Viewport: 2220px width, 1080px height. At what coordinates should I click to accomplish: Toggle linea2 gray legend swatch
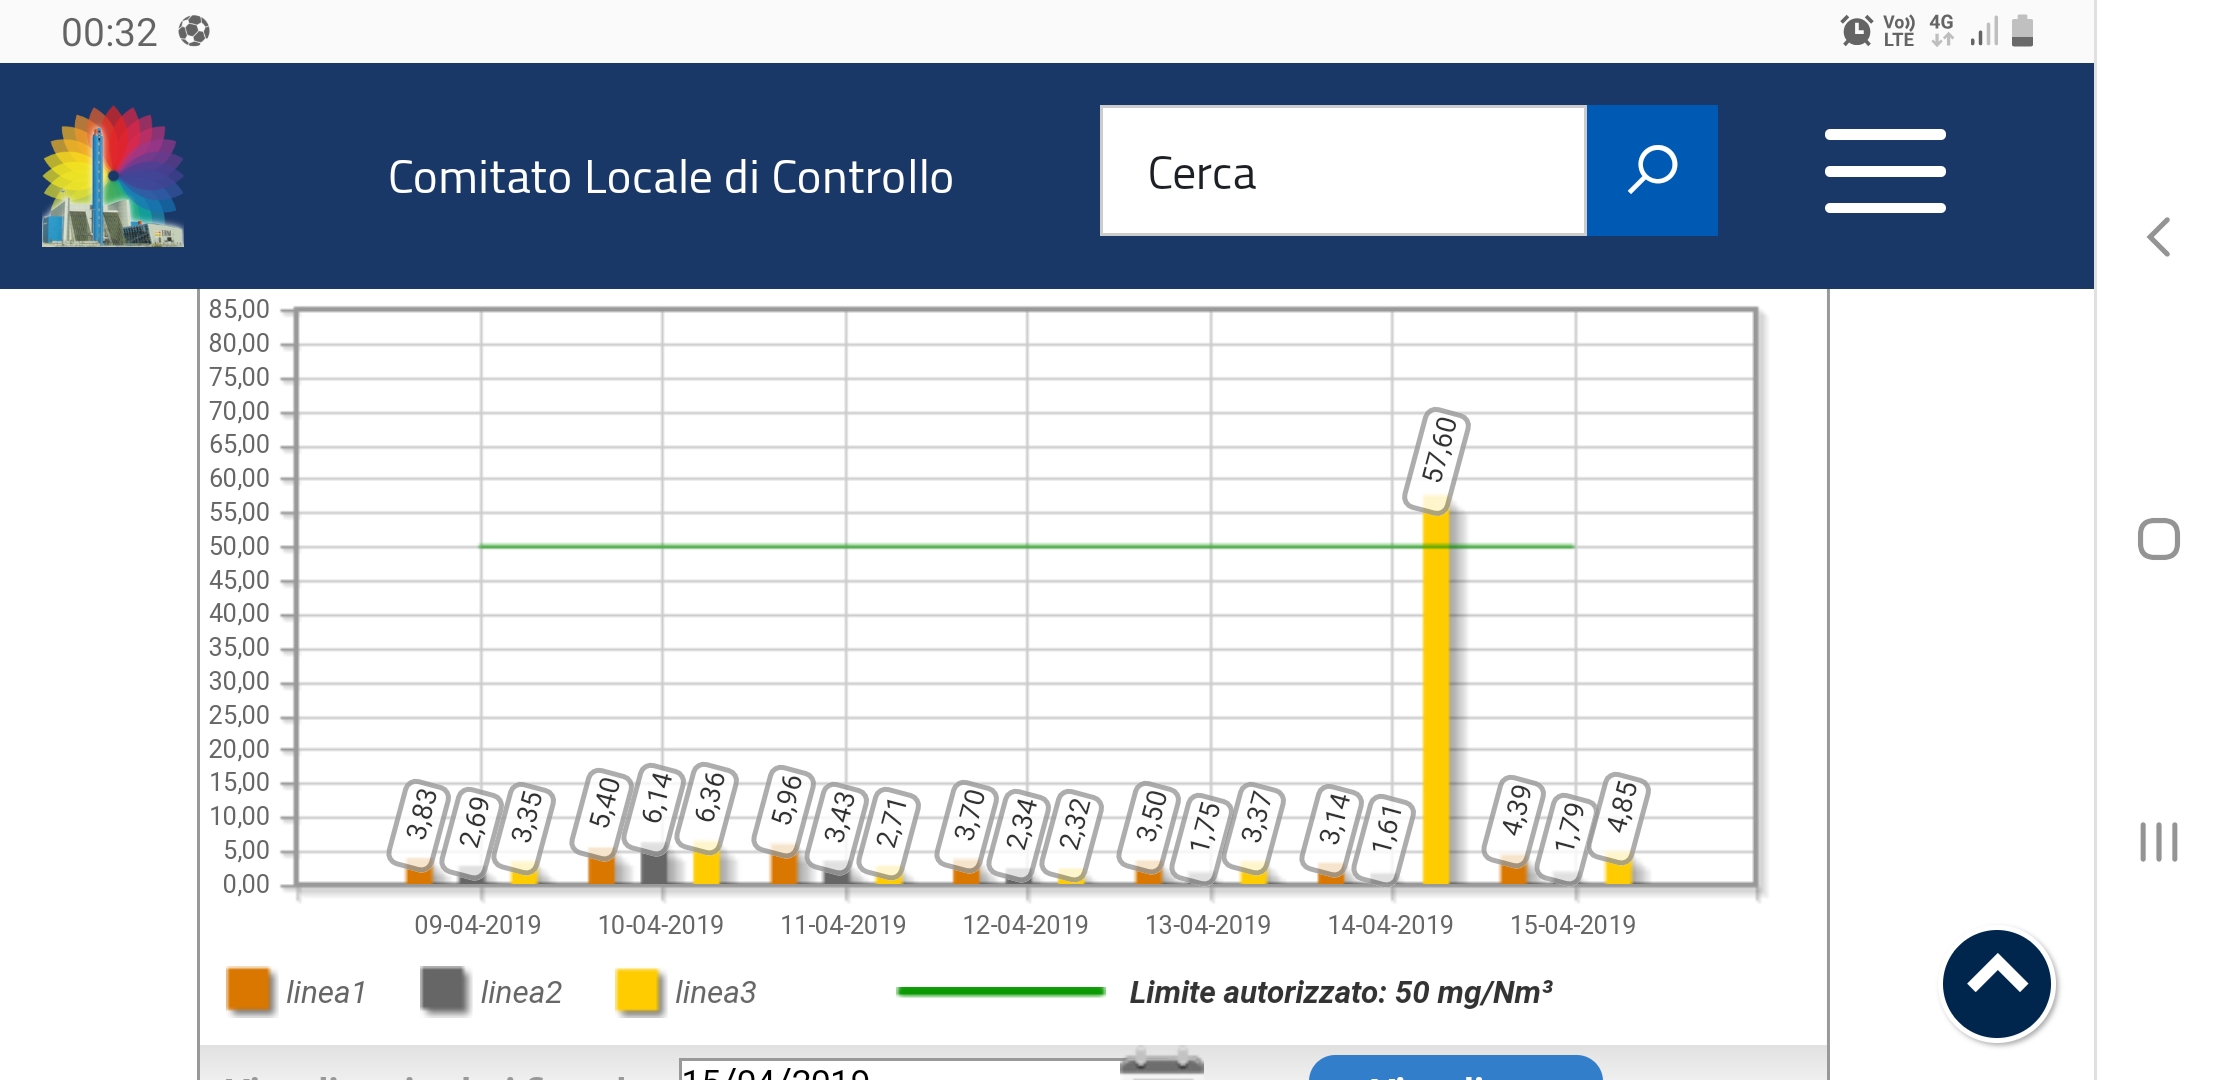(x=442, y=990)
